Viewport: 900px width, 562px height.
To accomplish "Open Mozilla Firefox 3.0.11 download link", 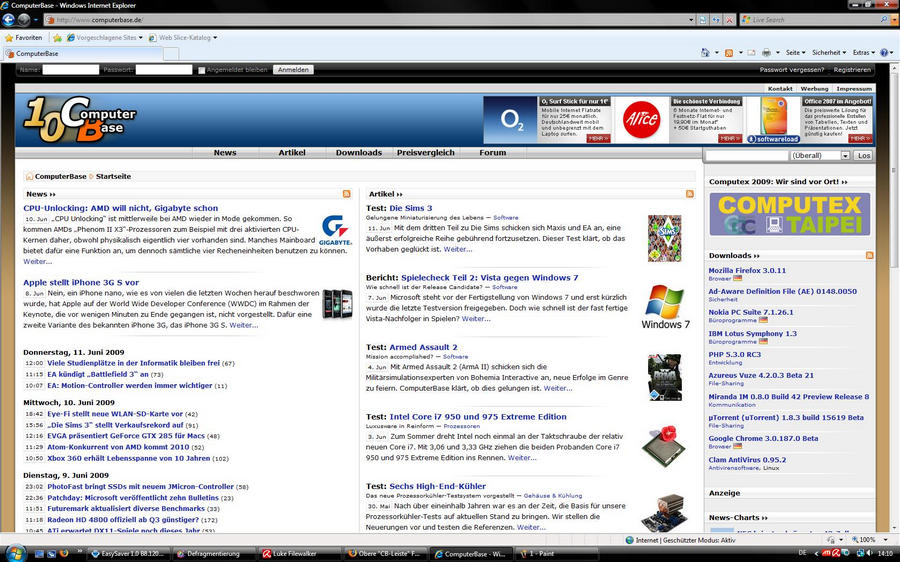I will coord(747,270).
